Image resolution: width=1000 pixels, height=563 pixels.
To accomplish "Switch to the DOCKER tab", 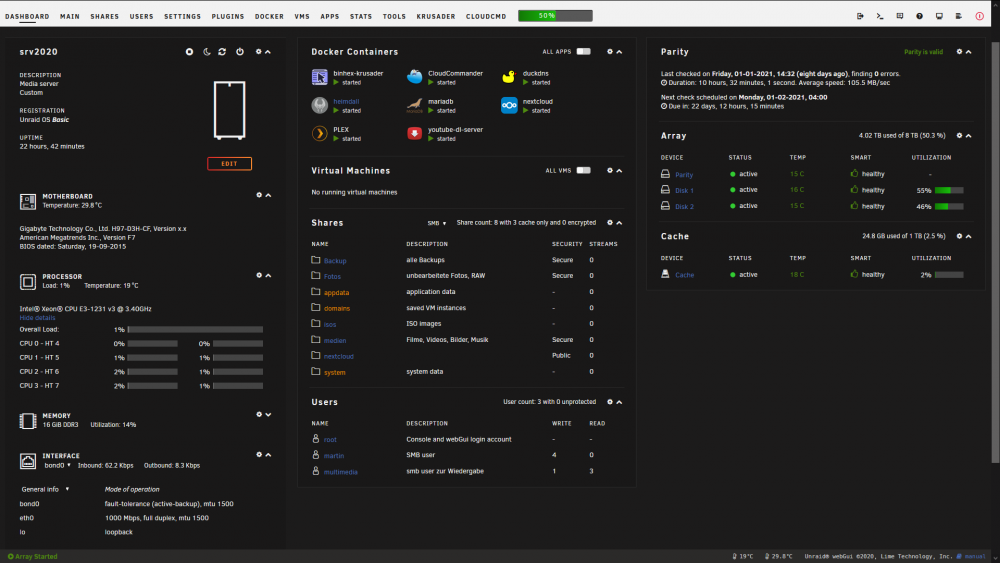I will point(269,17).
